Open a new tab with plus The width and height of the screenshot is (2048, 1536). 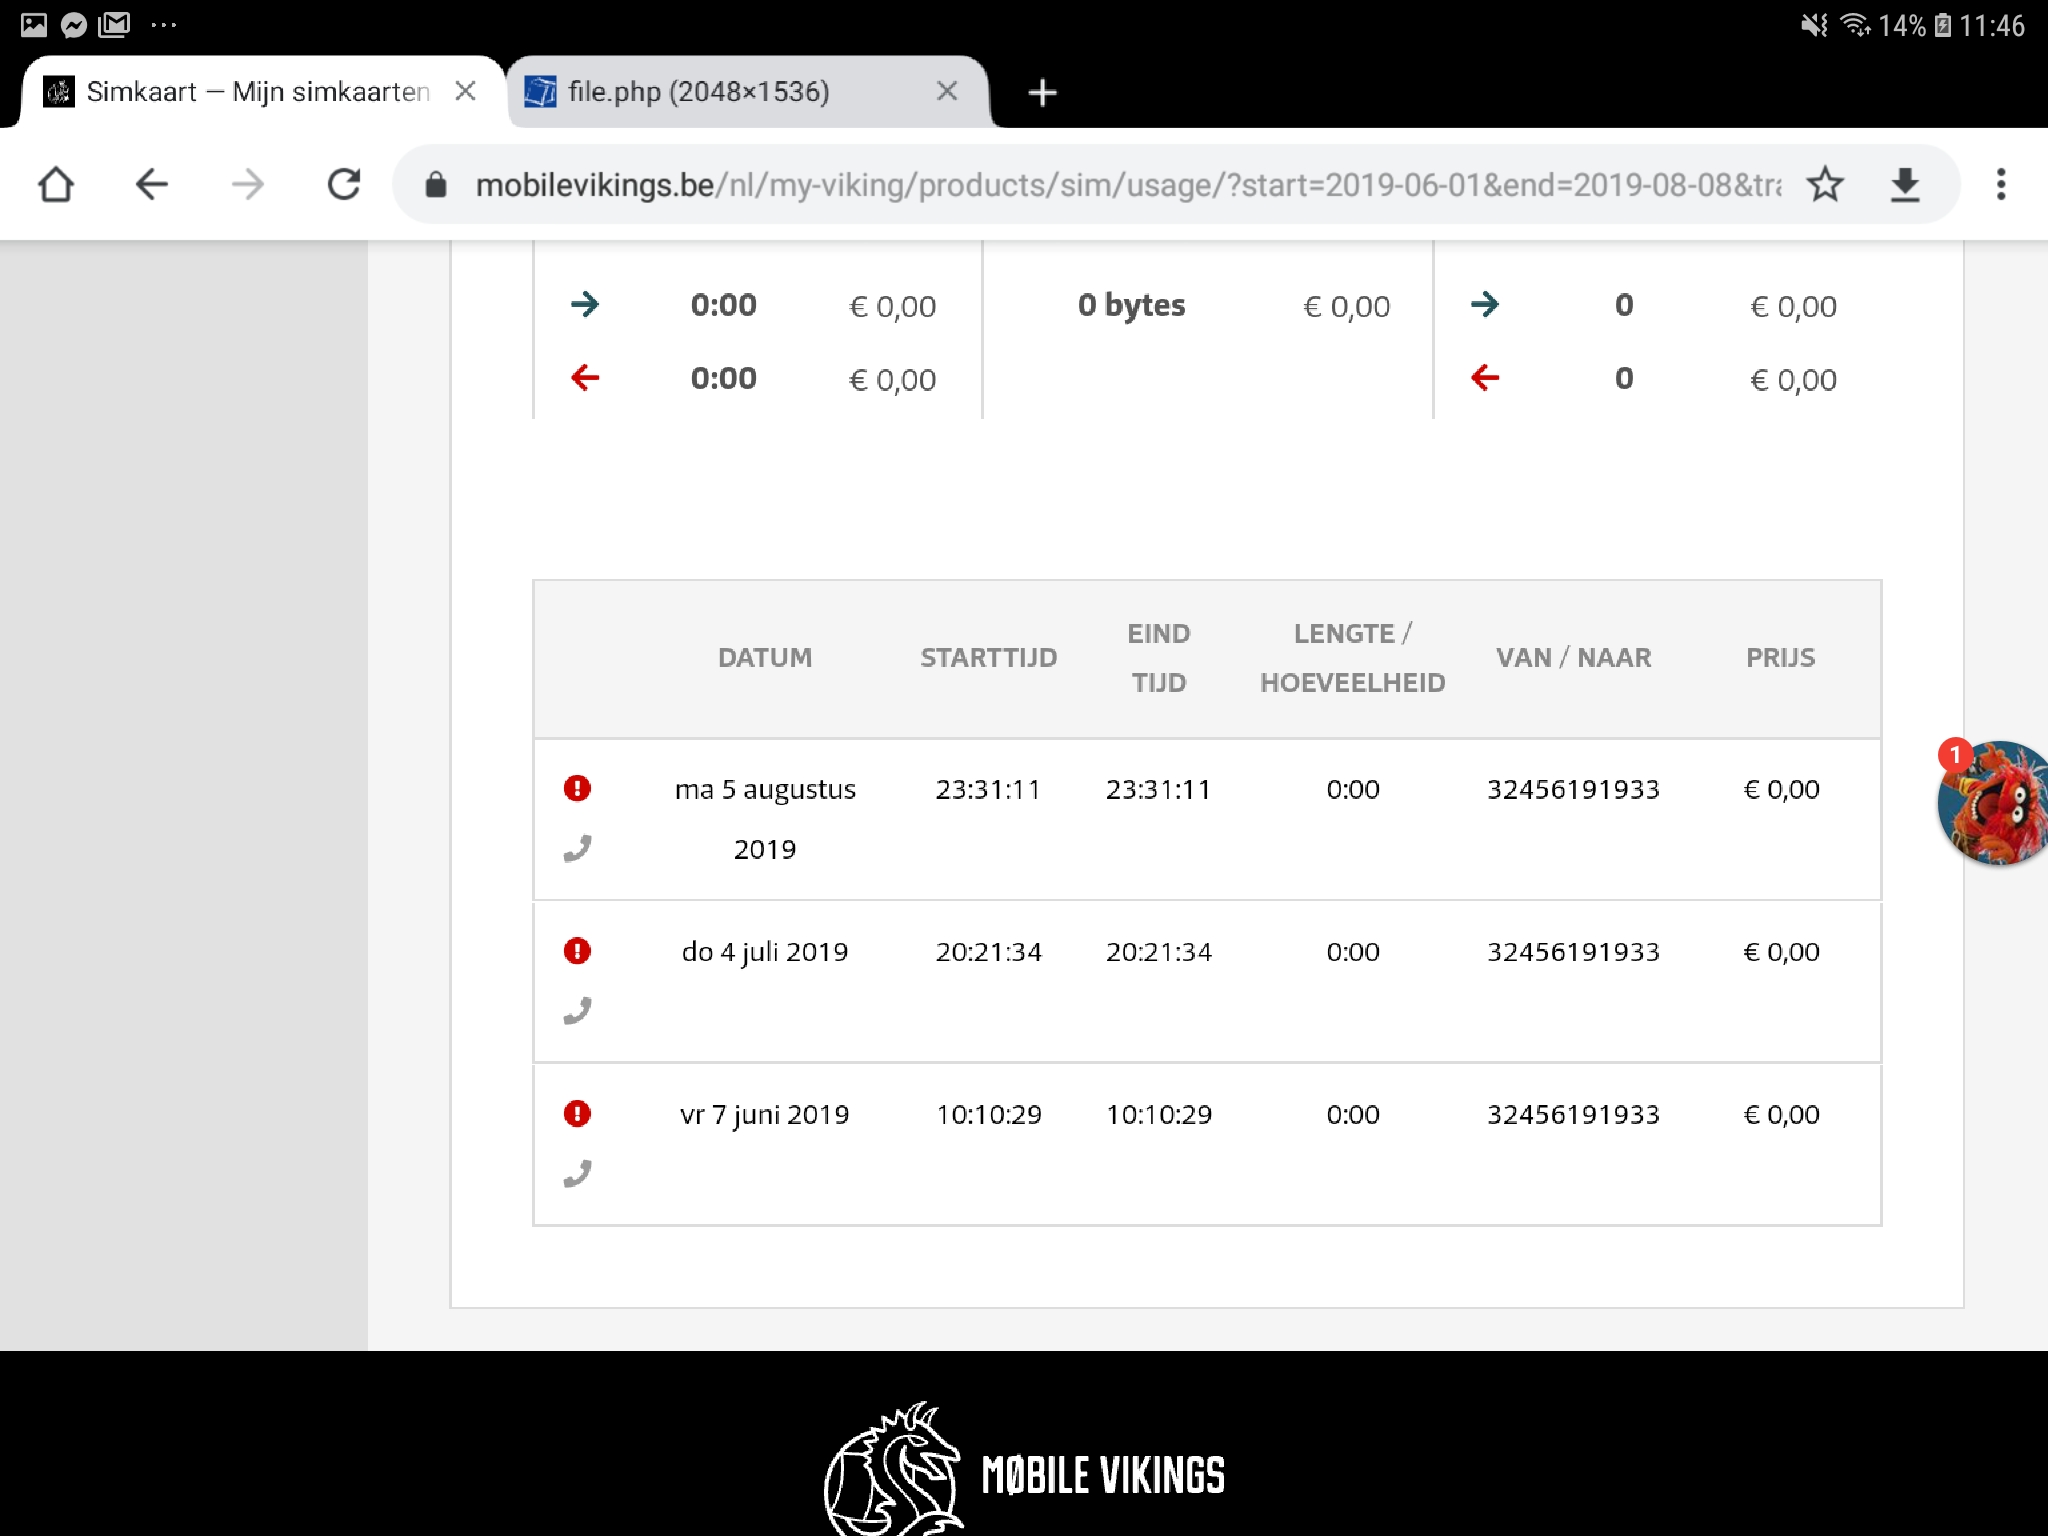(x=1042, y=93)
